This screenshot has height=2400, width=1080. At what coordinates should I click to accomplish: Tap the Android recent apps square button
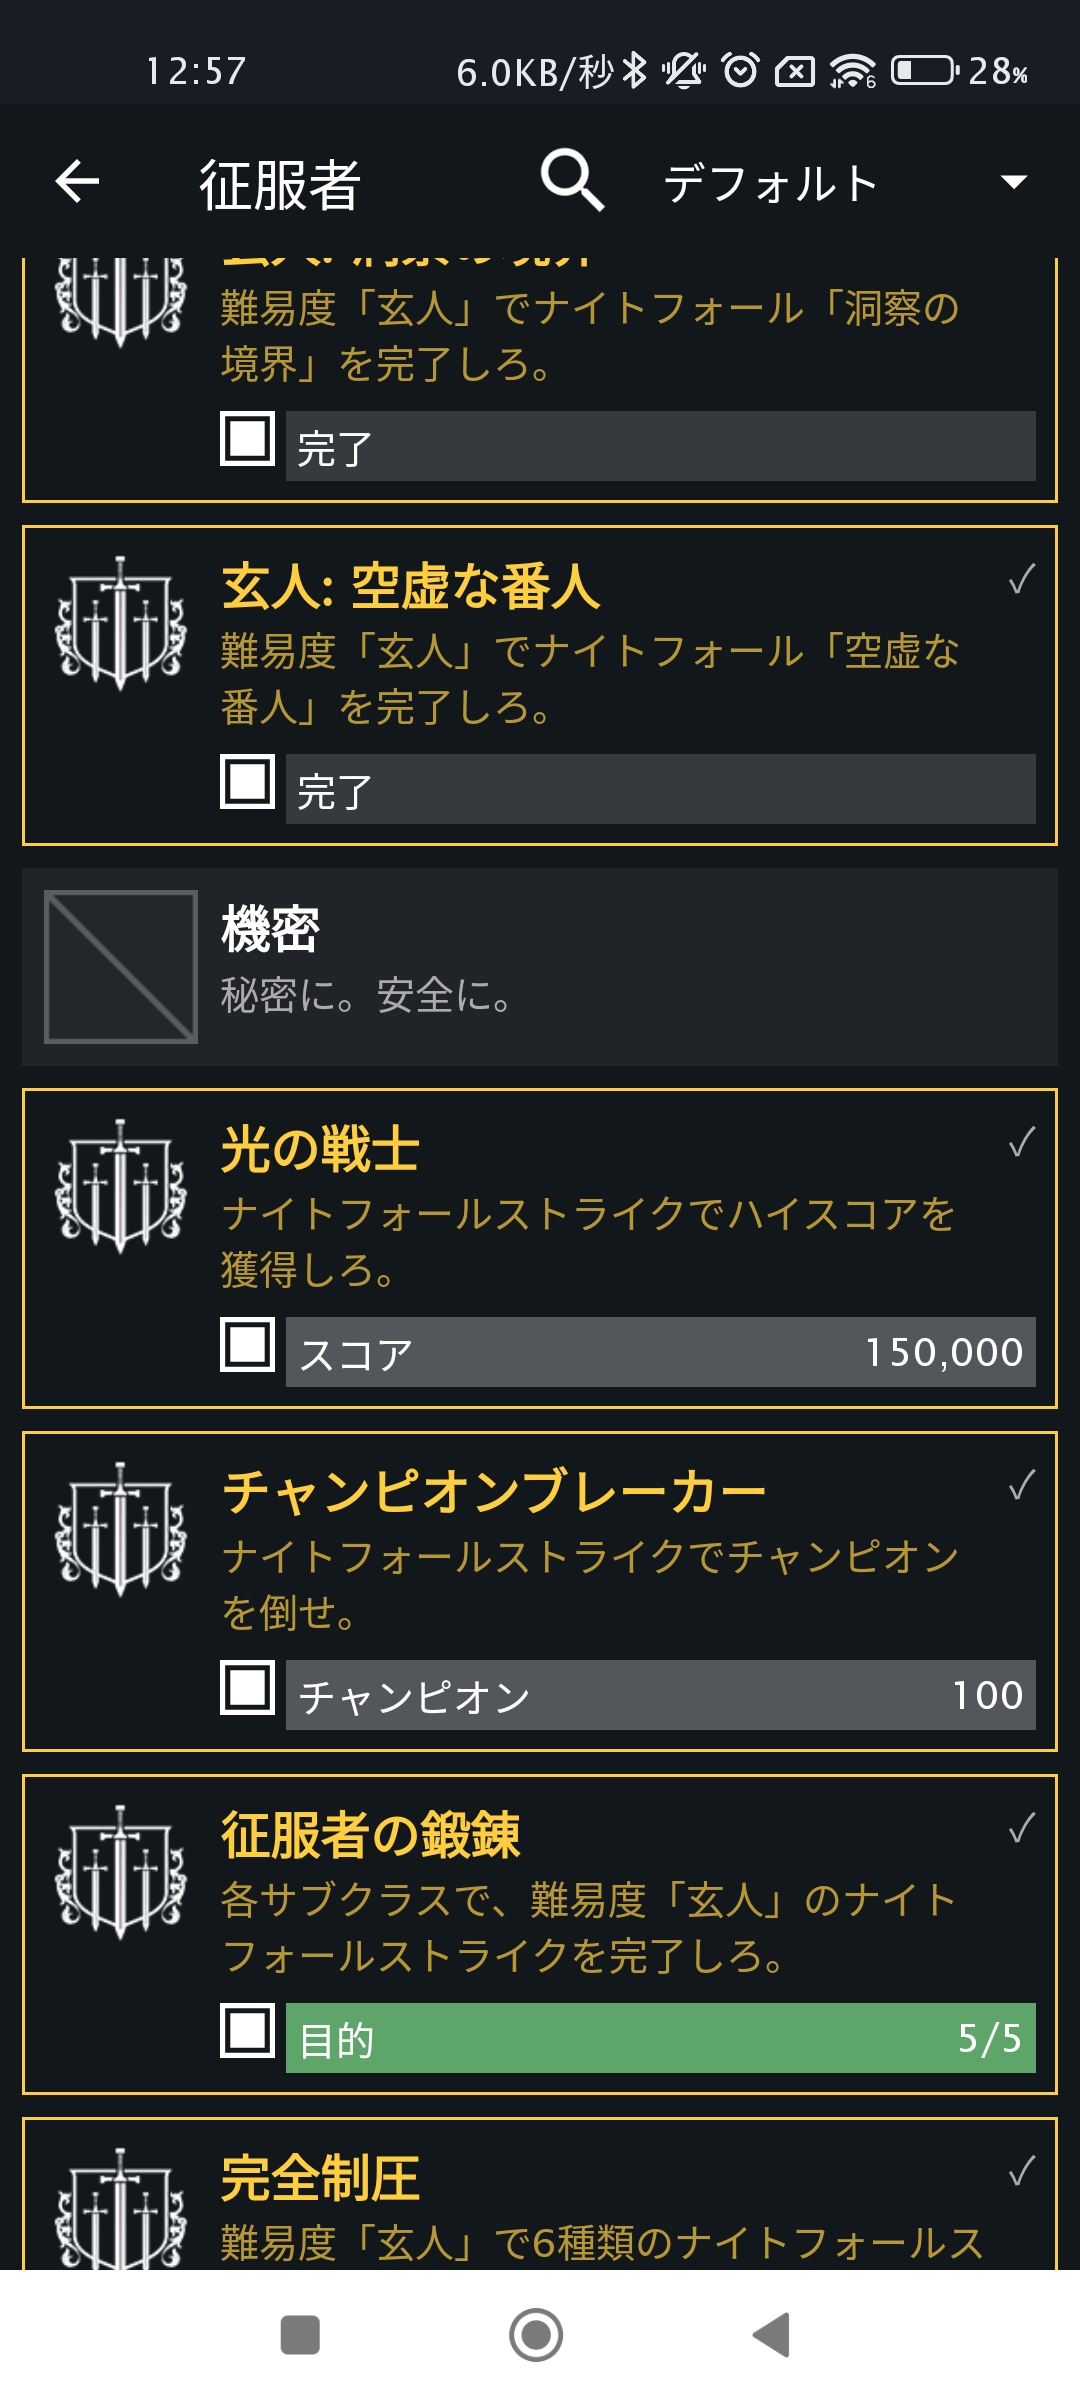coord(300,2335)
